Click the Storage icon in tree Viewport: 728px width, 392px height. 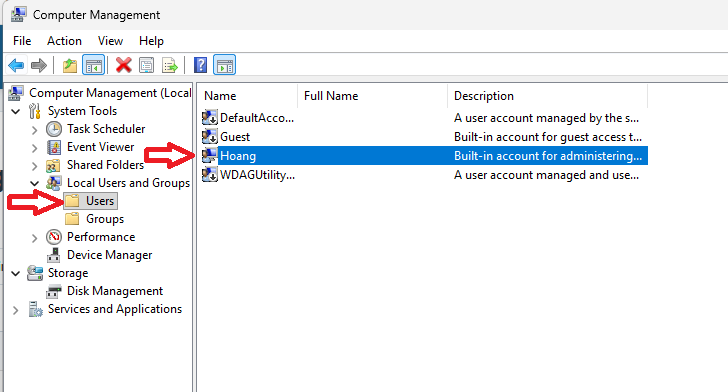coord(35,273)
